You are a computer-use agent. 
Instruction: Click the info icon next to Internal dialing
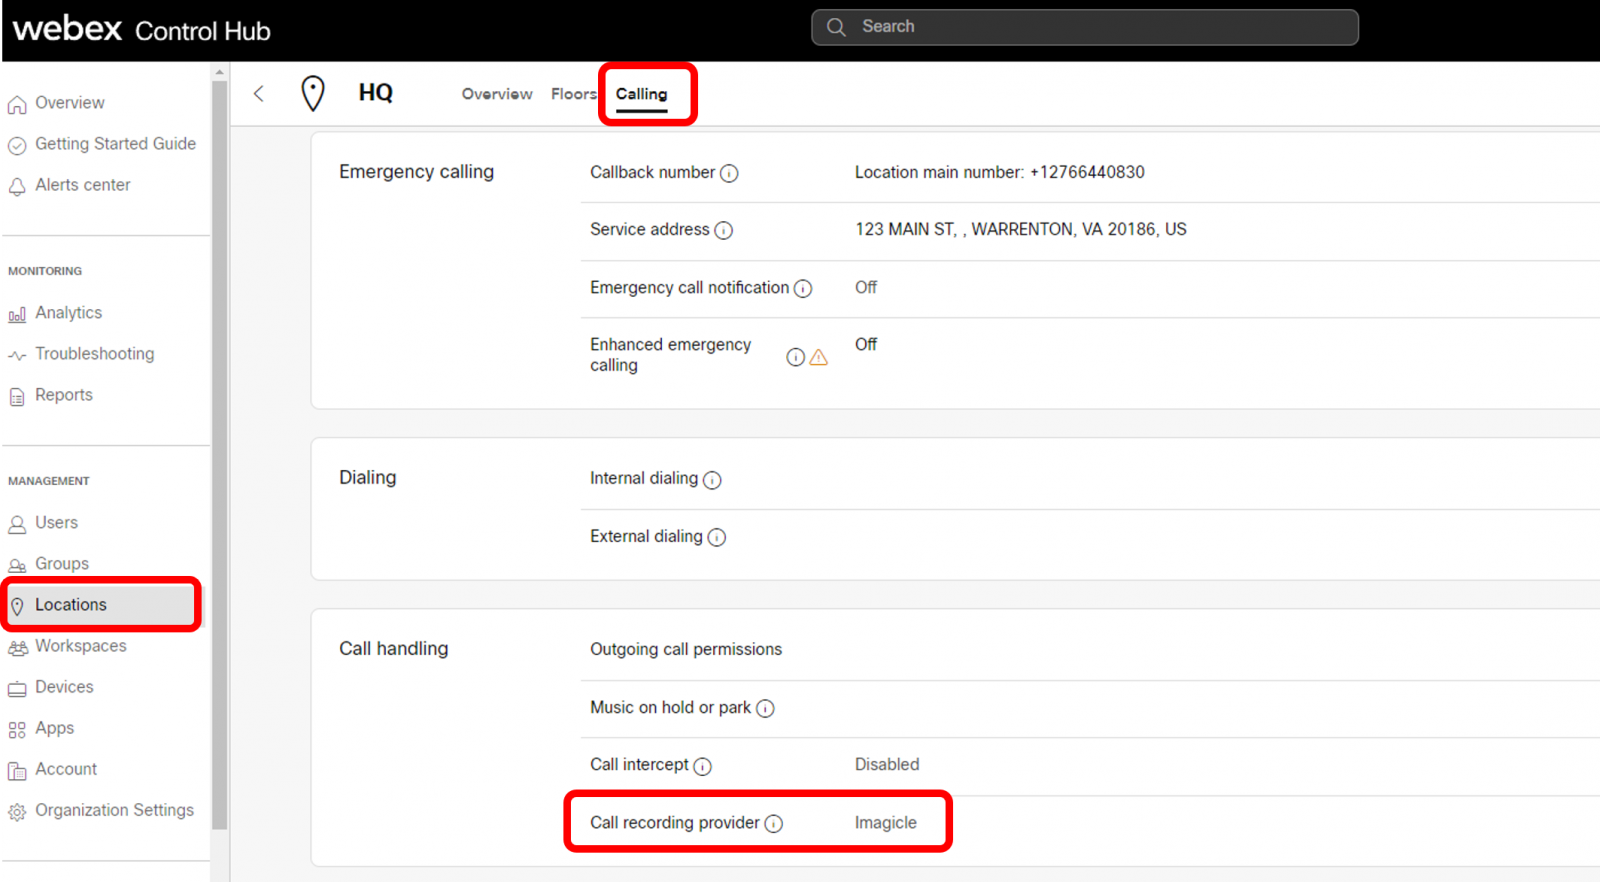click(x=712, y=480)
